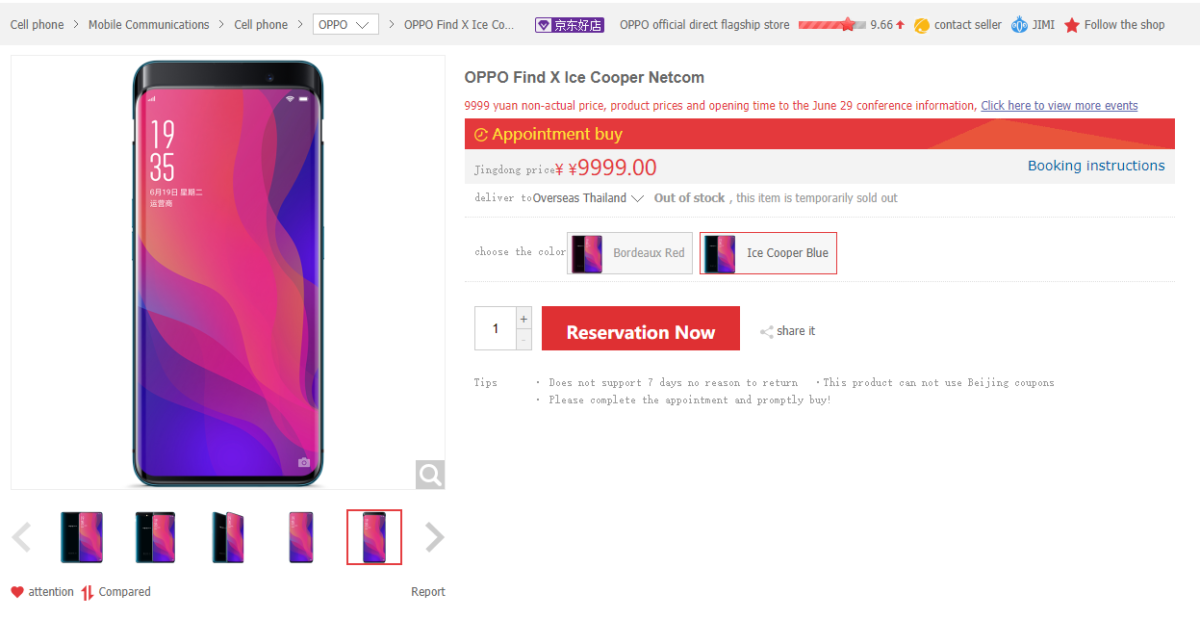The height and width of the screenshot is (619, 1200).
Task: Select the Ice Cooper Blue color option
Action: coord(768,253)
